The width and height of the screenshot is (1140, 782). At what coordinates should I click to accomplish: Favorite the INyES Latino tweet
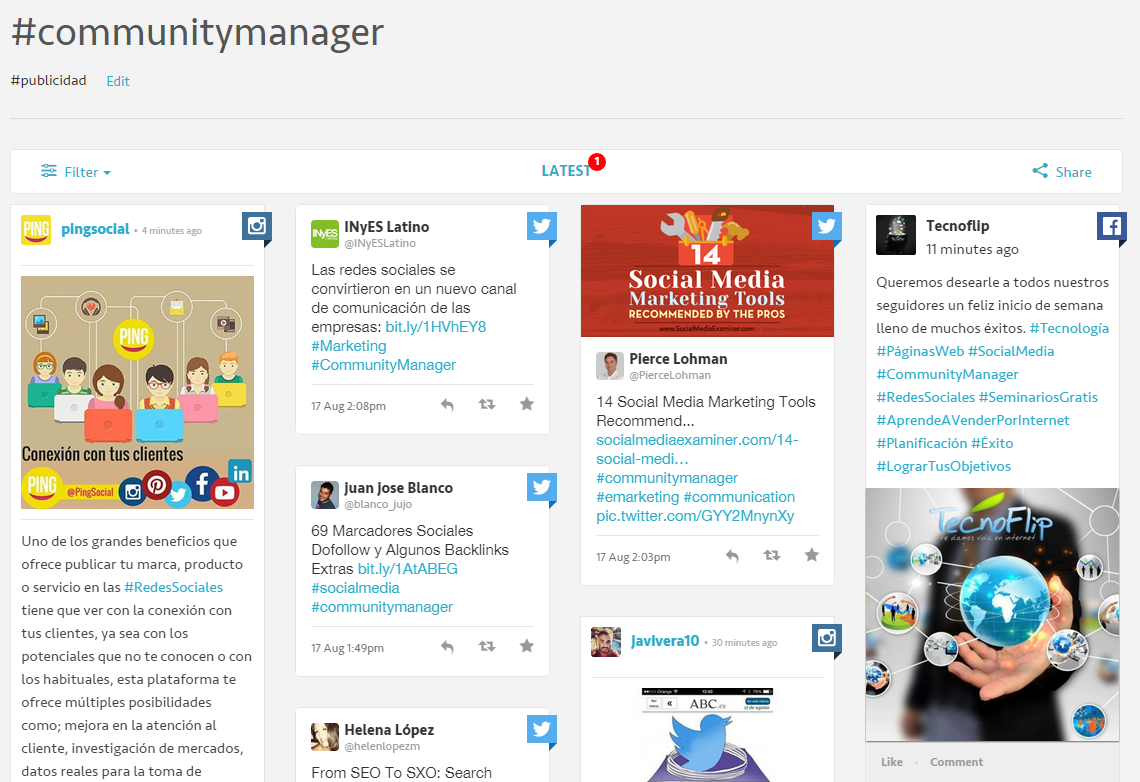click(527, 404)
